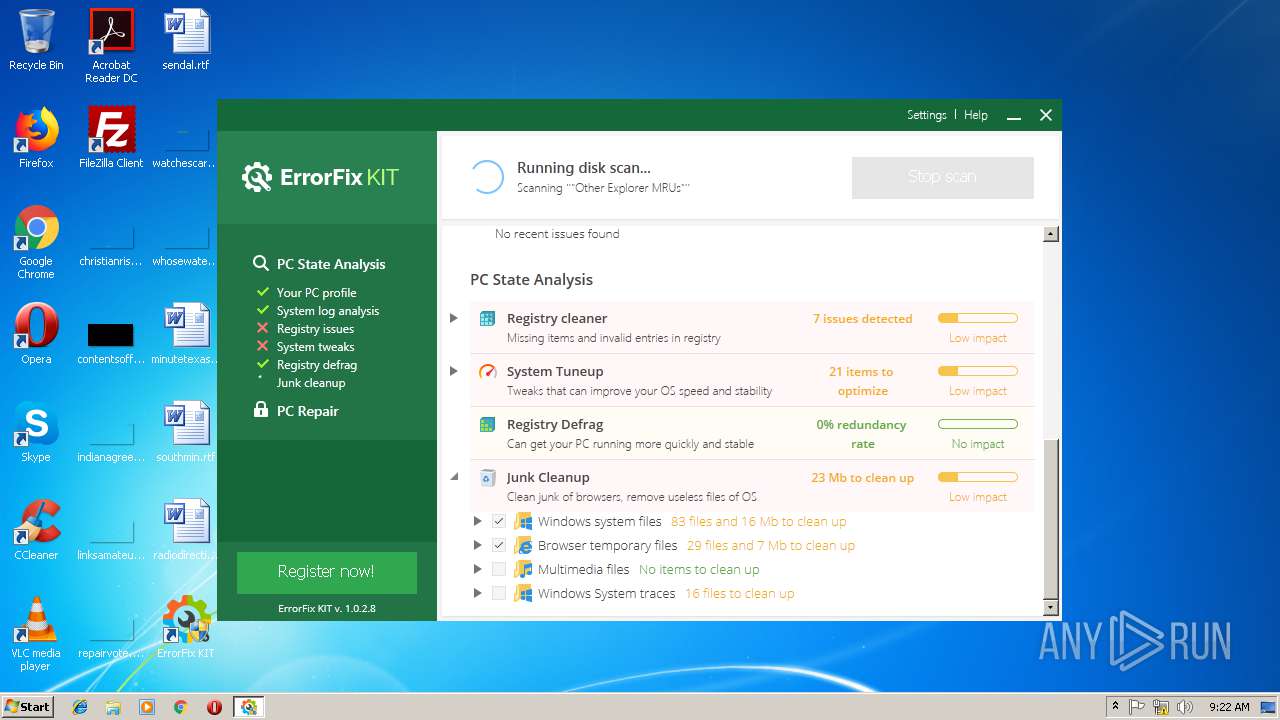
Task: Click '83 files and 16 Mb to clean up'
Action: tap(759, 521)
